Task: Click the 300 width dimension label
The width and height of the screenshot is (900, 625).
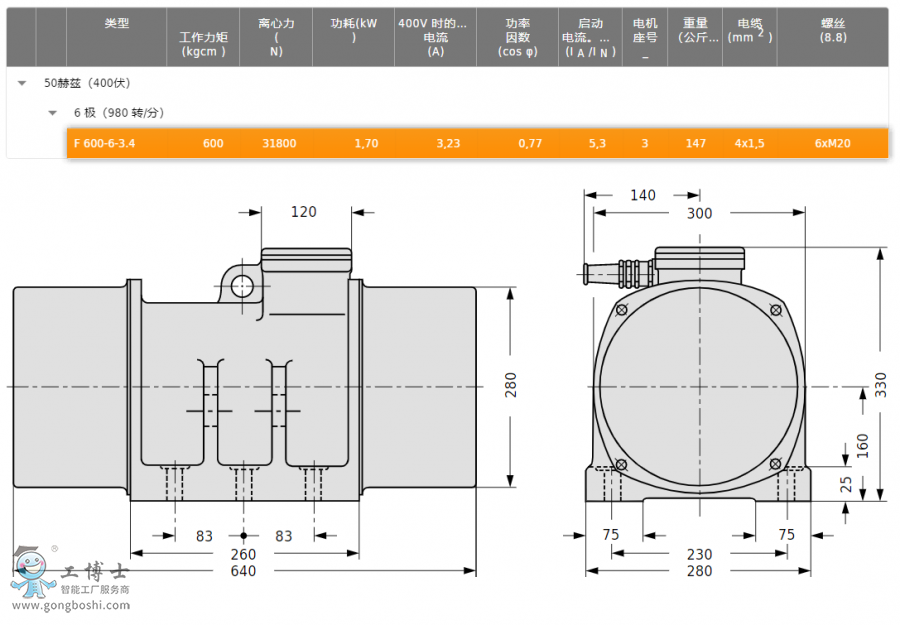Action: coord(700,213)
